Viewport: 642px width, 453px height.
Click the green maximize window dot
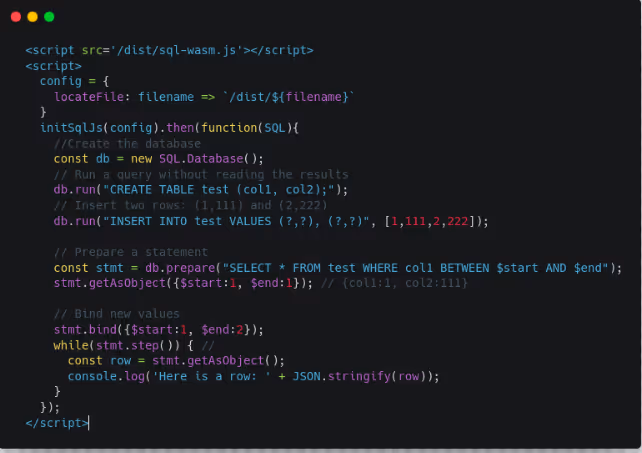pos(49,17)
